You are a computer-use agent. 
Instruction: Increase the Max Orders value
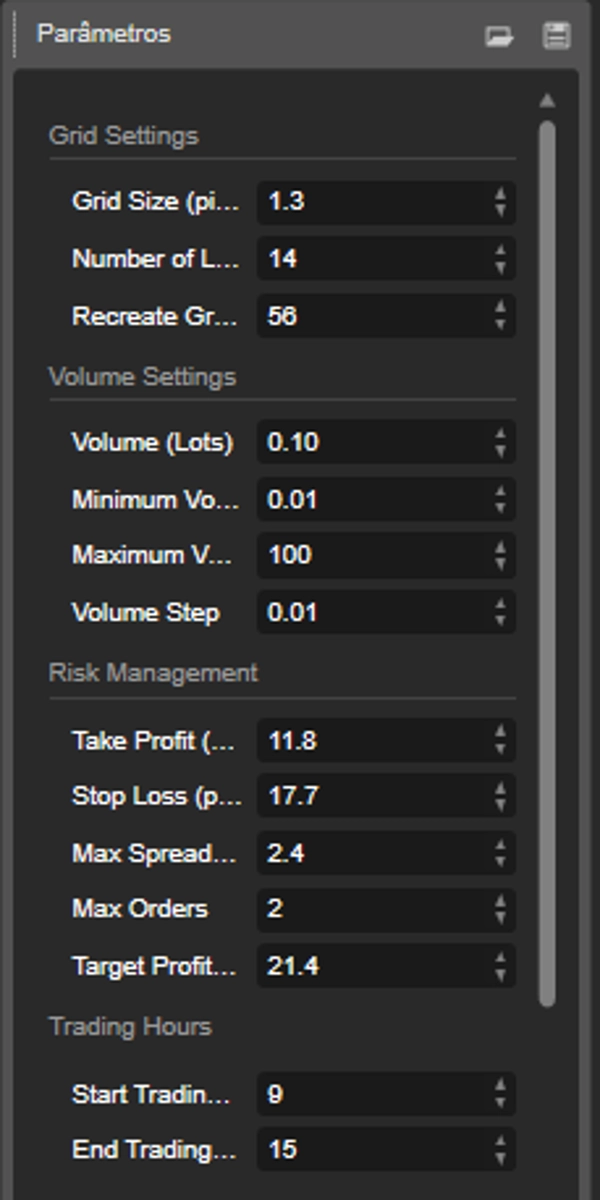(500, 900)
